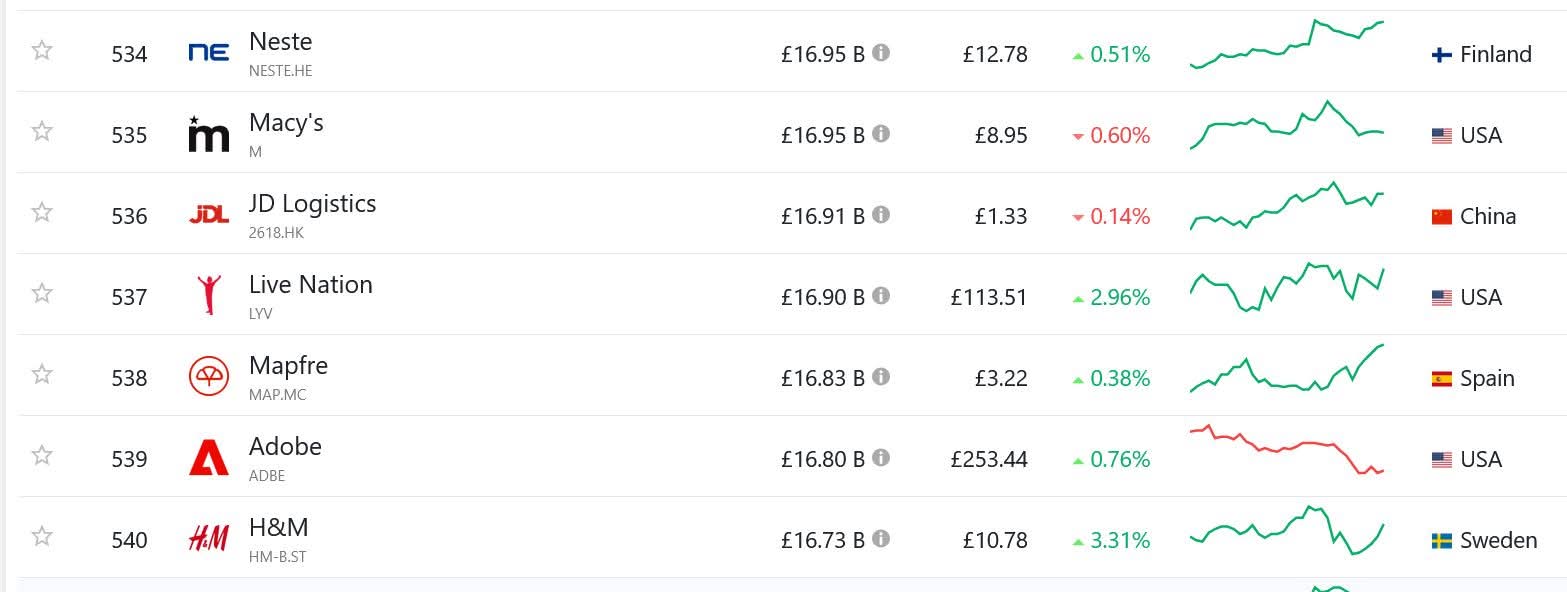The width and height of the screenshot is (1567, 592).
Task: Star Neste to add to favorites
Action: tap(41, 50)
